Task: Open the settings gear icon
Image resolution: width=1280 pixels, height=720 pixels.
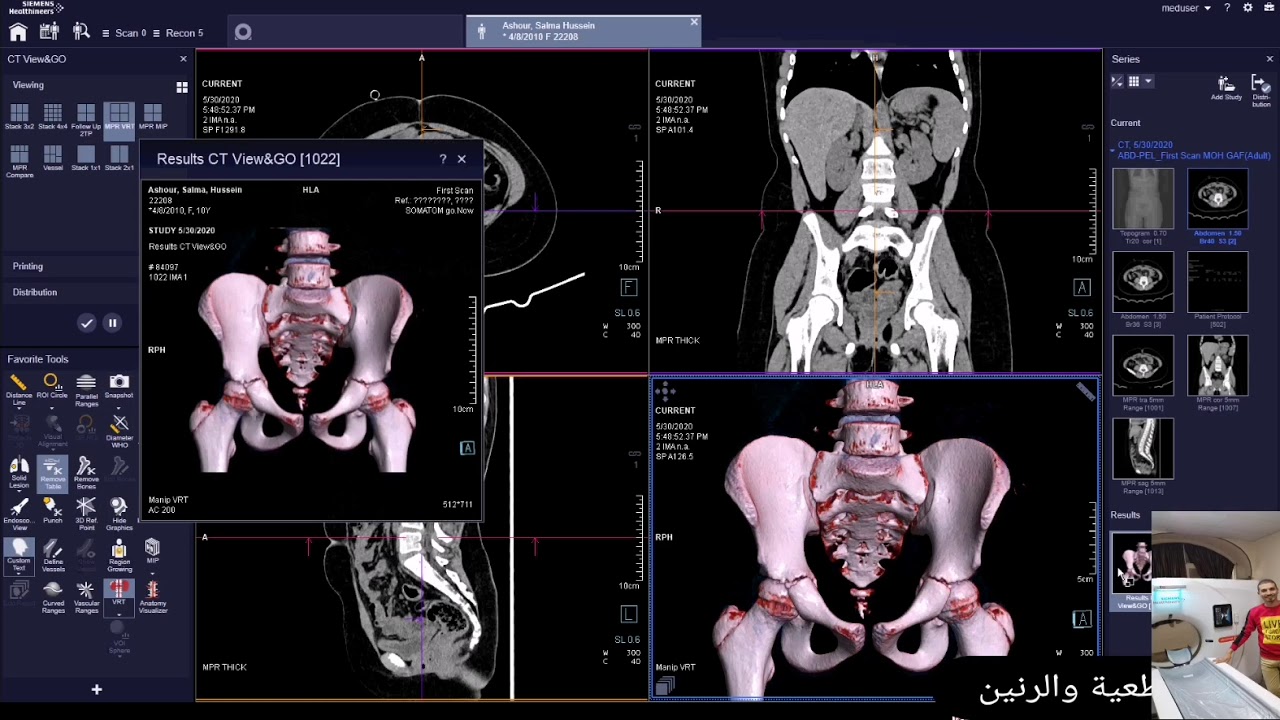Action: (1248, 8)
